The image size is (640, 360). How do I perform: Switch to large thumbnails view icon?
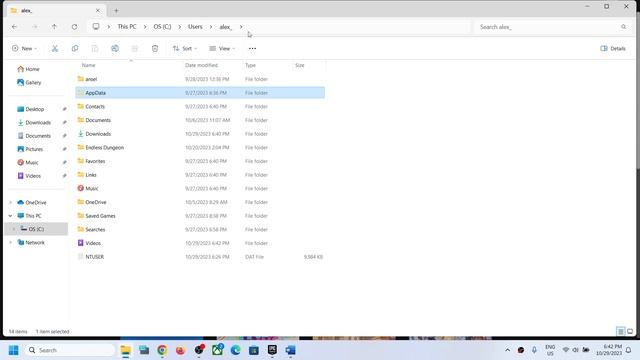[x=630, y=331]
